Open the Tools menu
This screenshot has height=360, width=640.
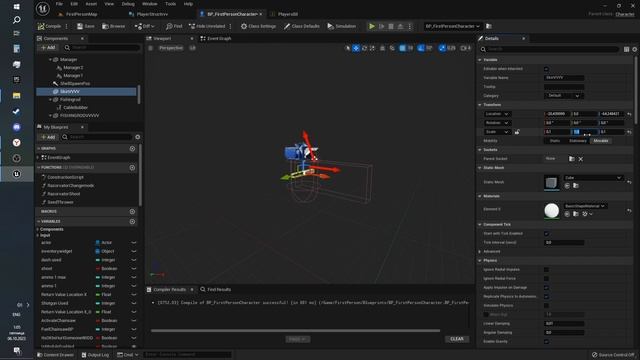(x=171, y=4)
